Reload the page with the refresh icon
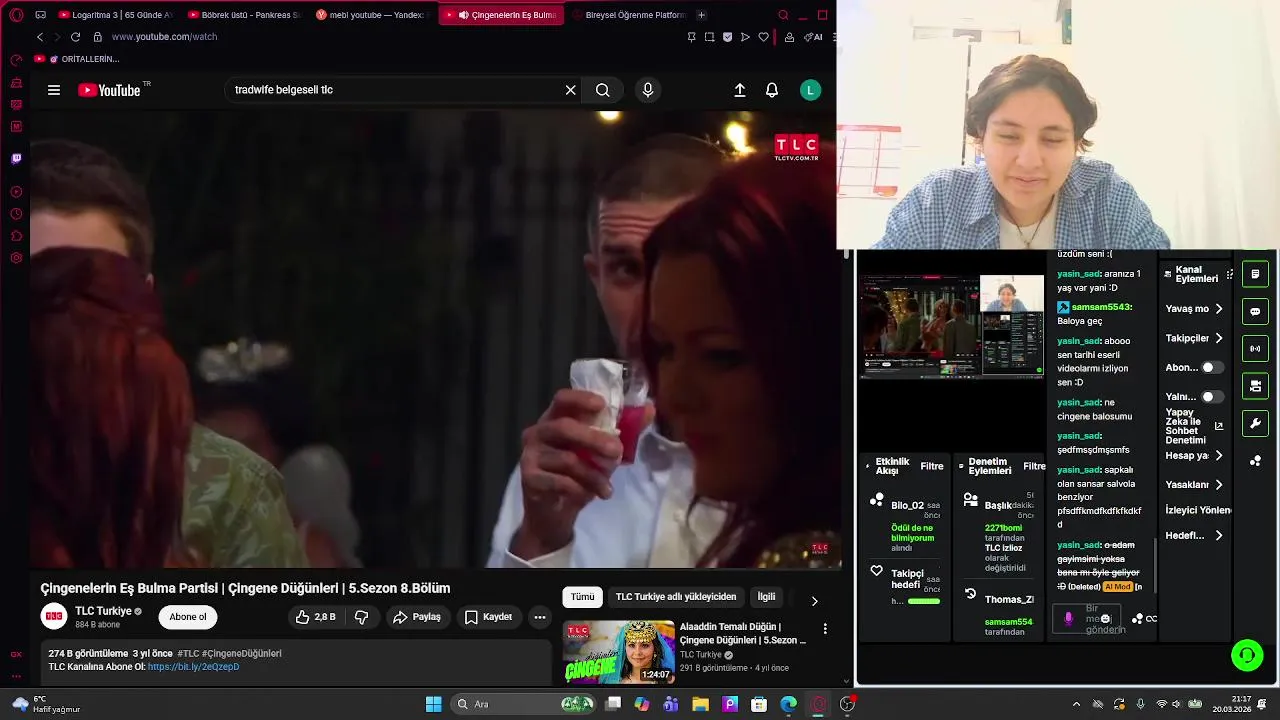1280x720 pixels. [75, 37]
